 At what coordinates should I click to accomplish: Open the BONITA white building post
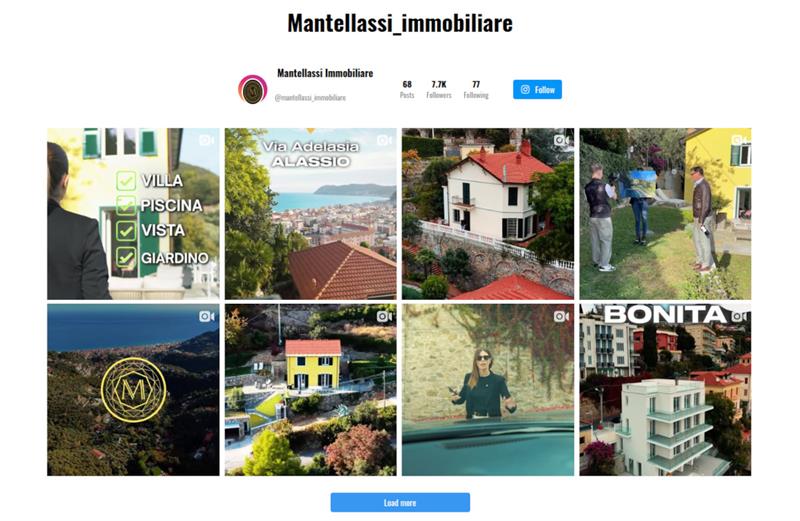point(665,390)
